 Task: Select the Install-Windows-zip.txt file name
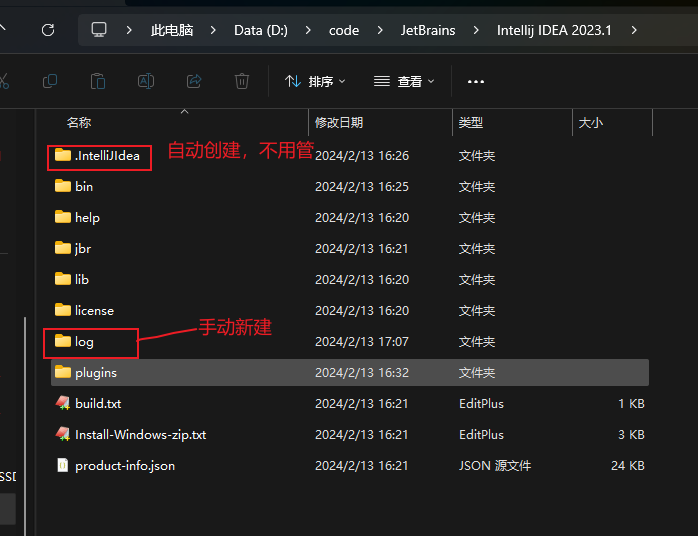click(x=141, y=434)
